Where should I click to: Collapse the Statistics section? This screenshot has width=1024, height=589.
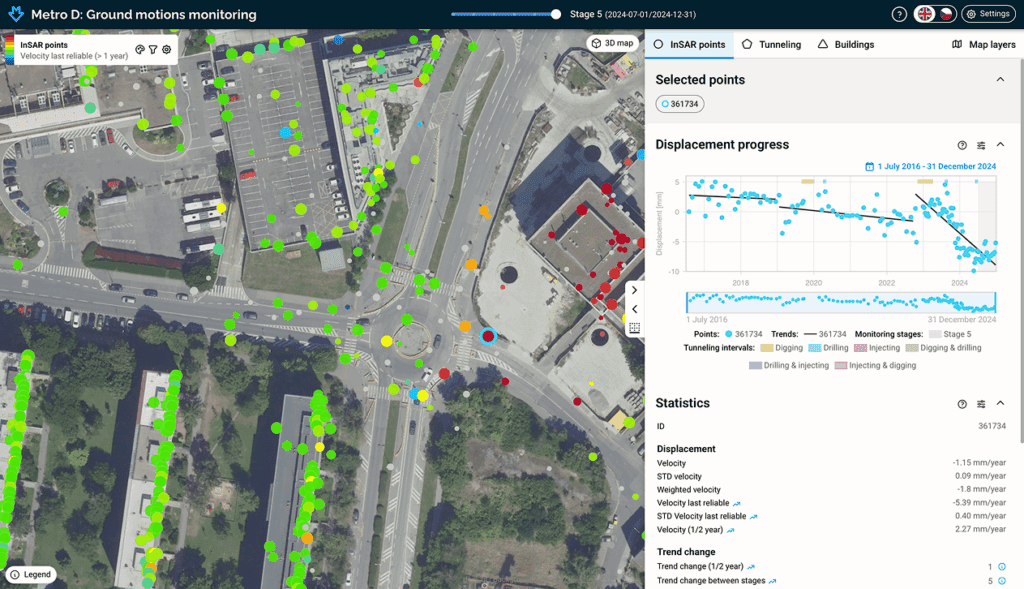pyautogui.click(x=1001, y=404)
